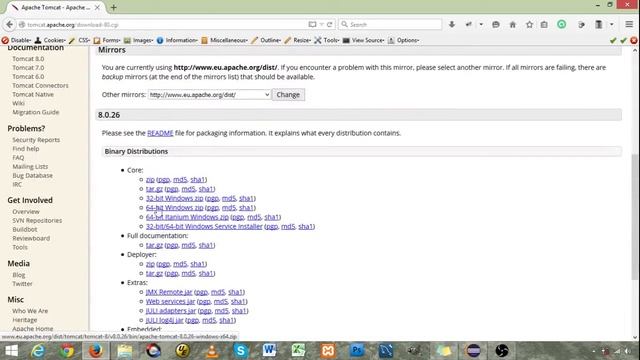Download the Web services jar
The height and width of the screenshot is (360, 640).
tap(170, 302)
